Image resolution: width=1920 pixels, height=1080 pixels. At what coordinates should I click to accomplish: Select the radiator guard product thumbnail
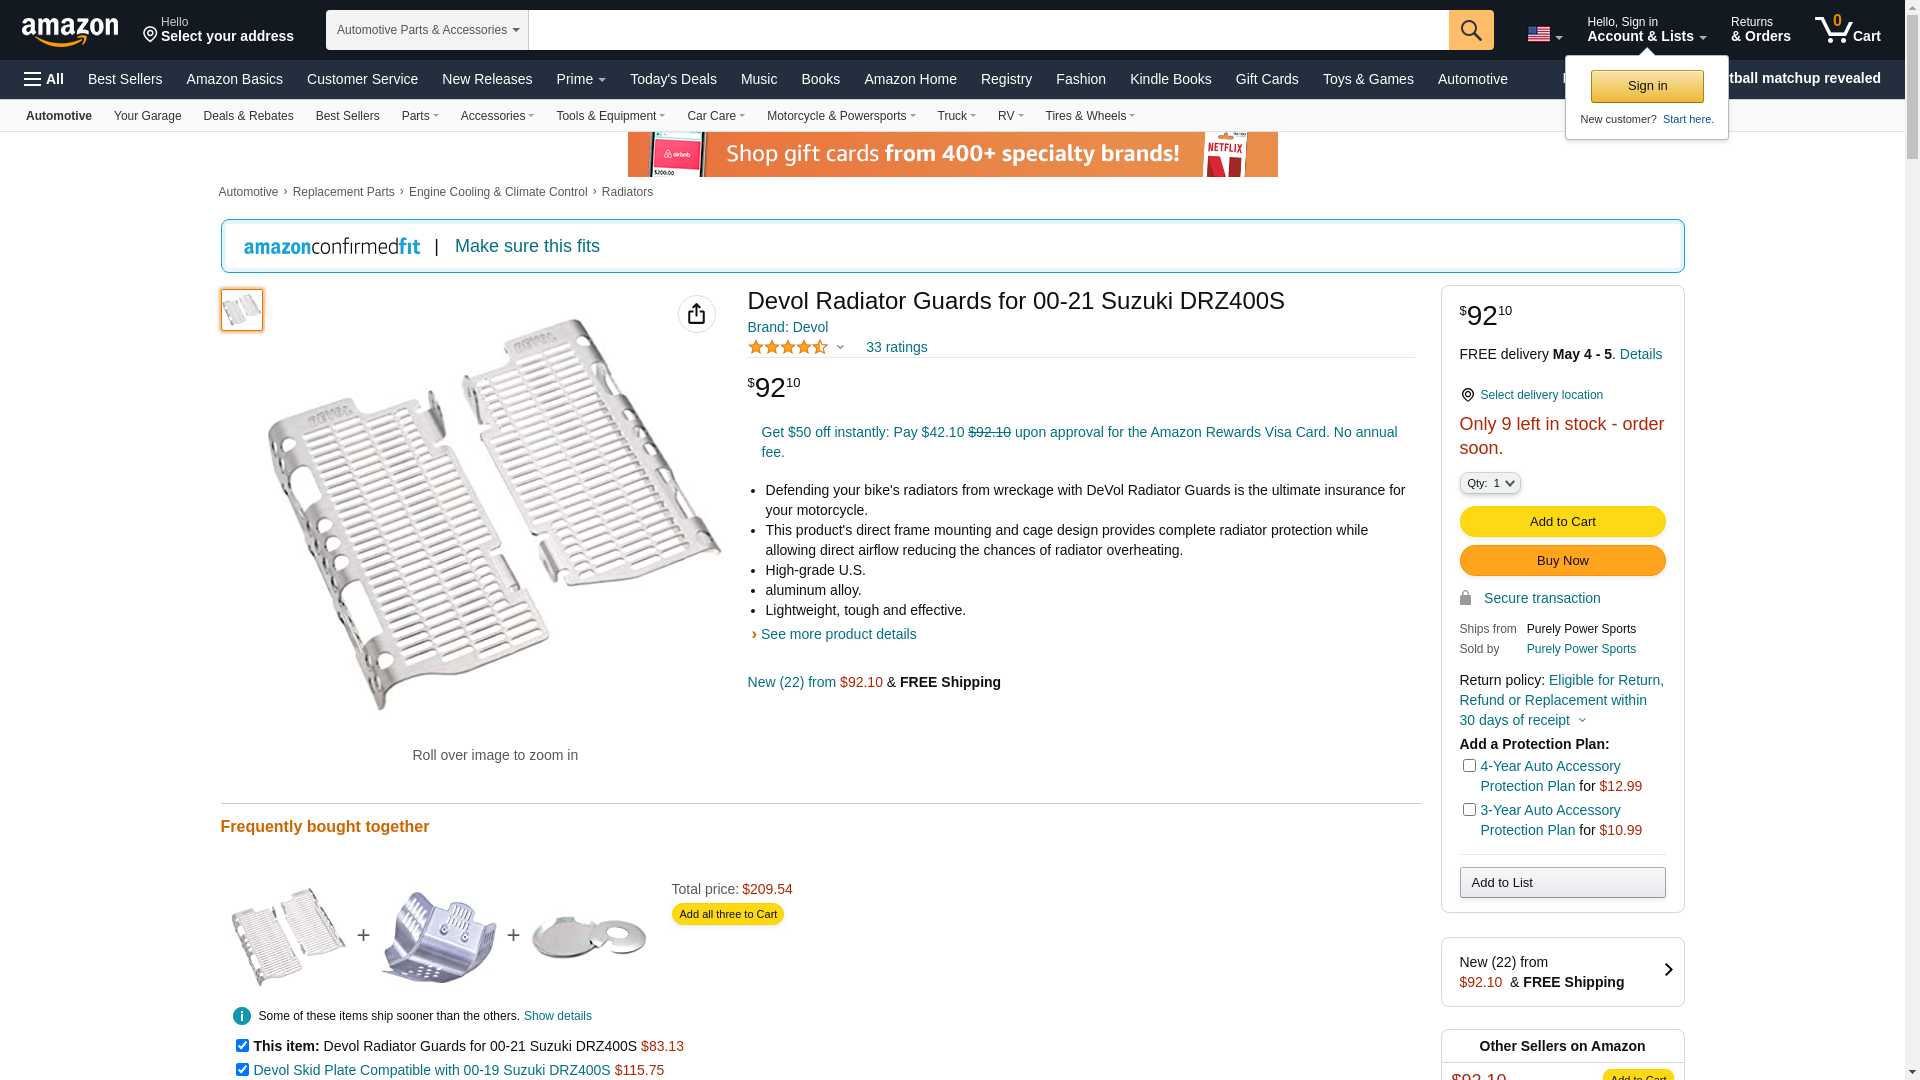coord(242,310)
